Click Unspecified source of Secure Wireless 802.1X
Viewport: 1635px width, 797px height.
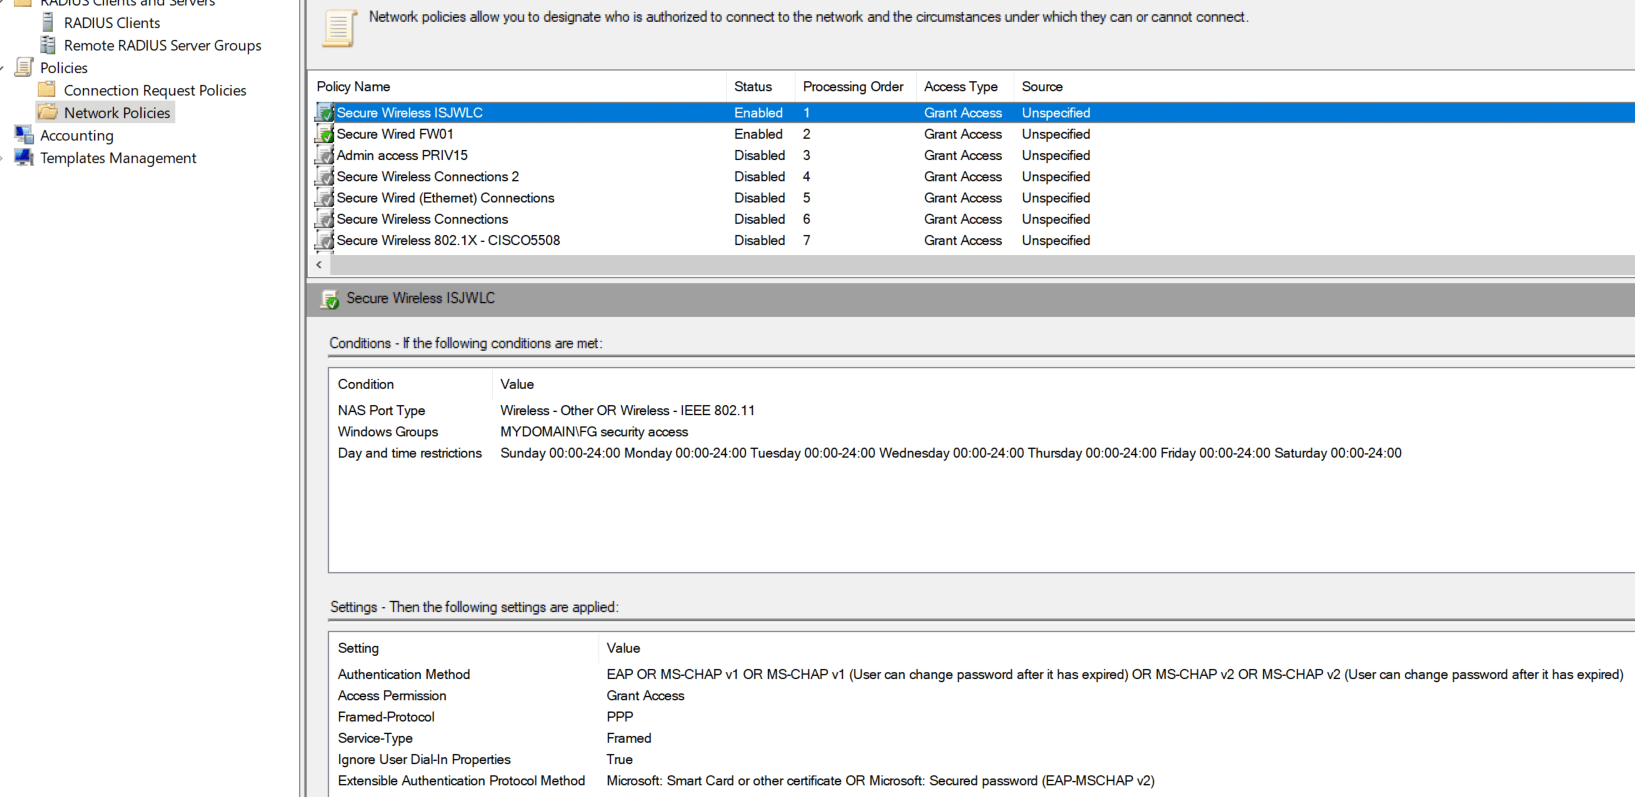pos(1056,240)
